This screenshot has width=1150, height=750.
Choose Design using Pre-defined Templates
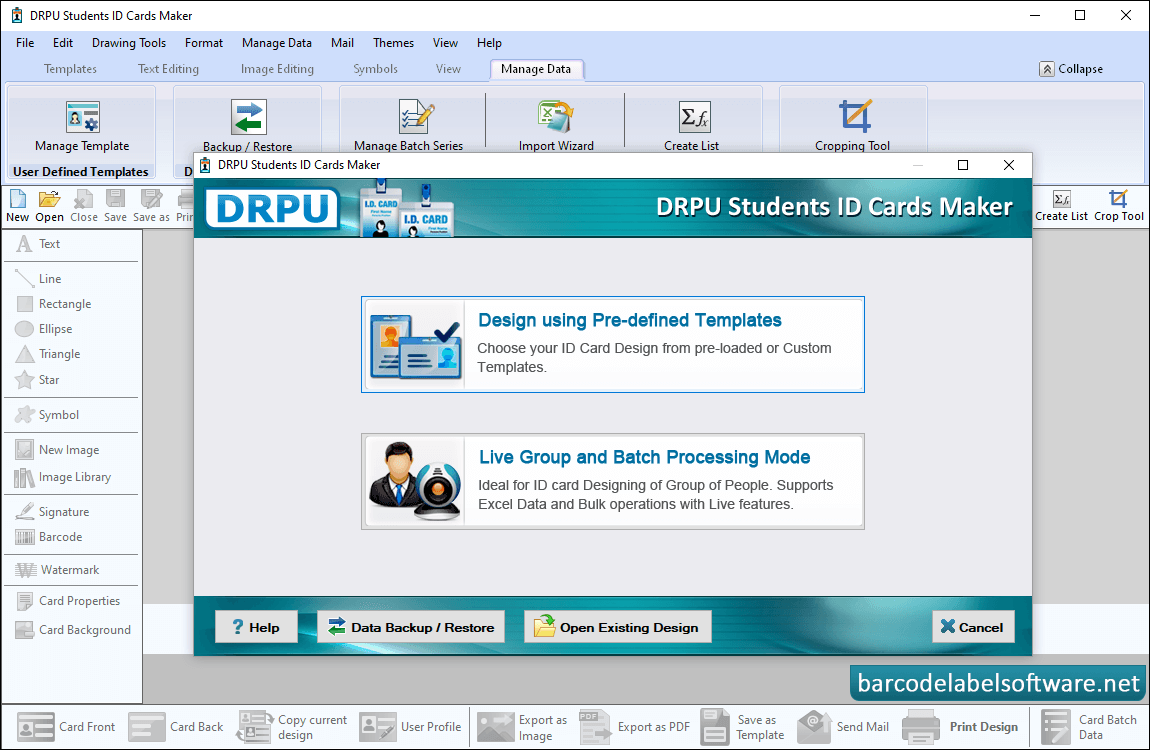613,345
